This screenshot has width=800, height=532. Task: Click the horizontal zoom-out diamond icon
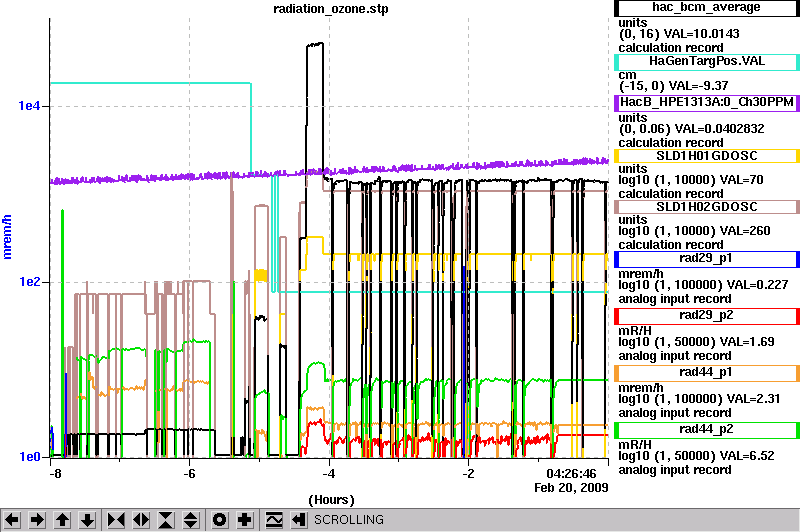[141, 520]
